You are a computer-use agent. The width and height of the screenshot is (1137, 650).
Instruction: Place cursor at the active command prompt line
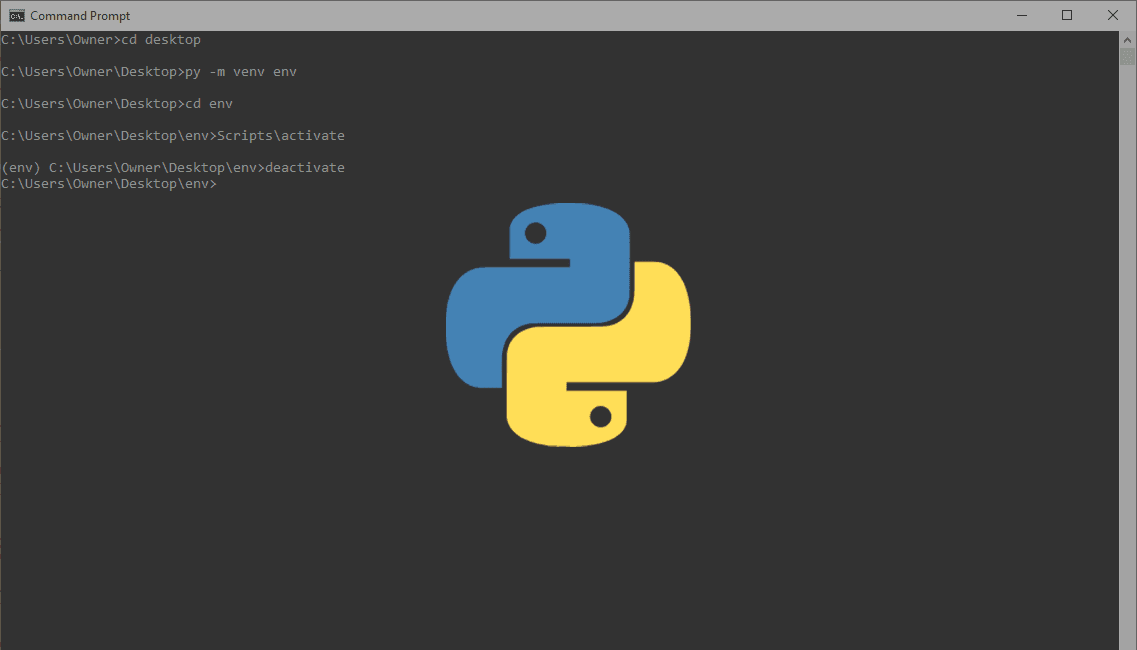coord(222,183)
